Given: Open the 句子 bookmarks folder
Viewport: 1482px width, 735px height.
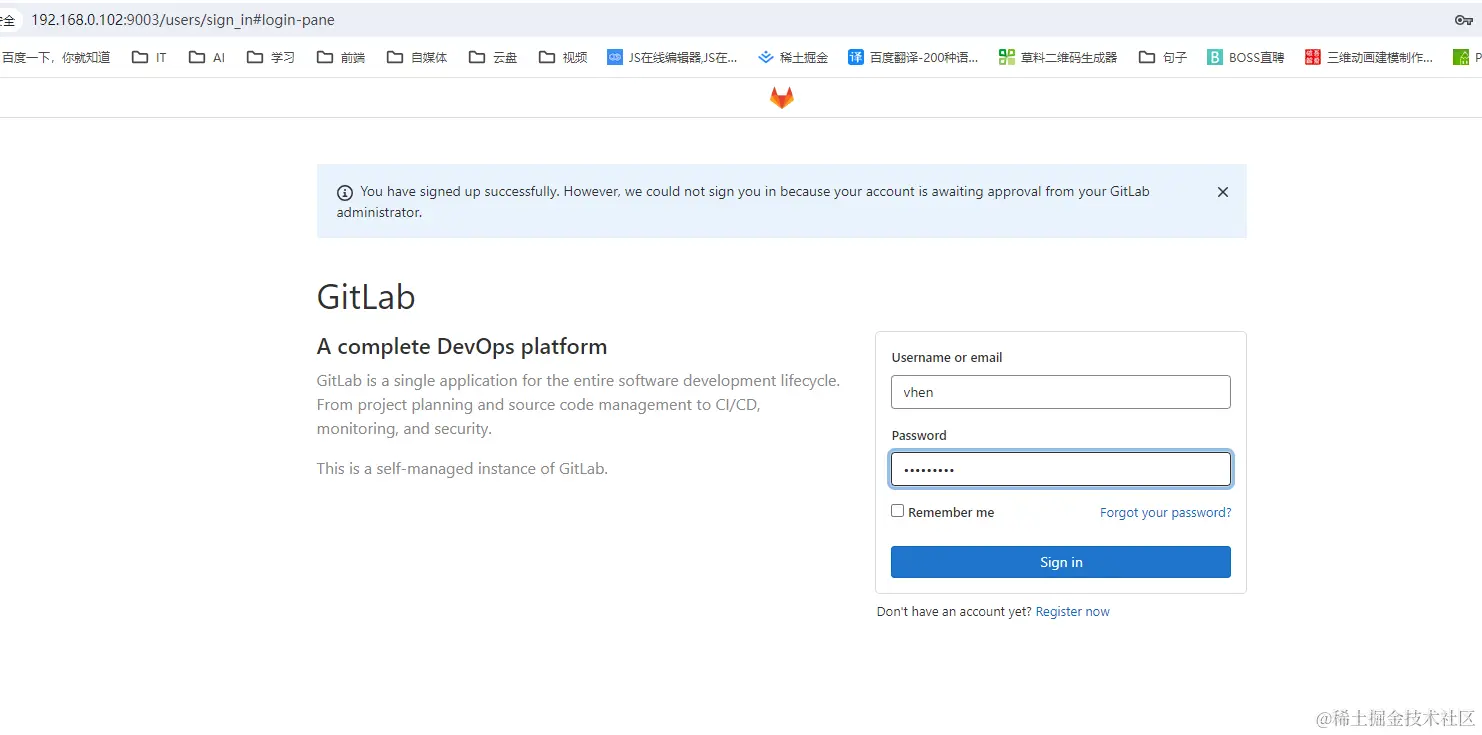Looking at the screenshot, I should click(x=1163, y=57).
